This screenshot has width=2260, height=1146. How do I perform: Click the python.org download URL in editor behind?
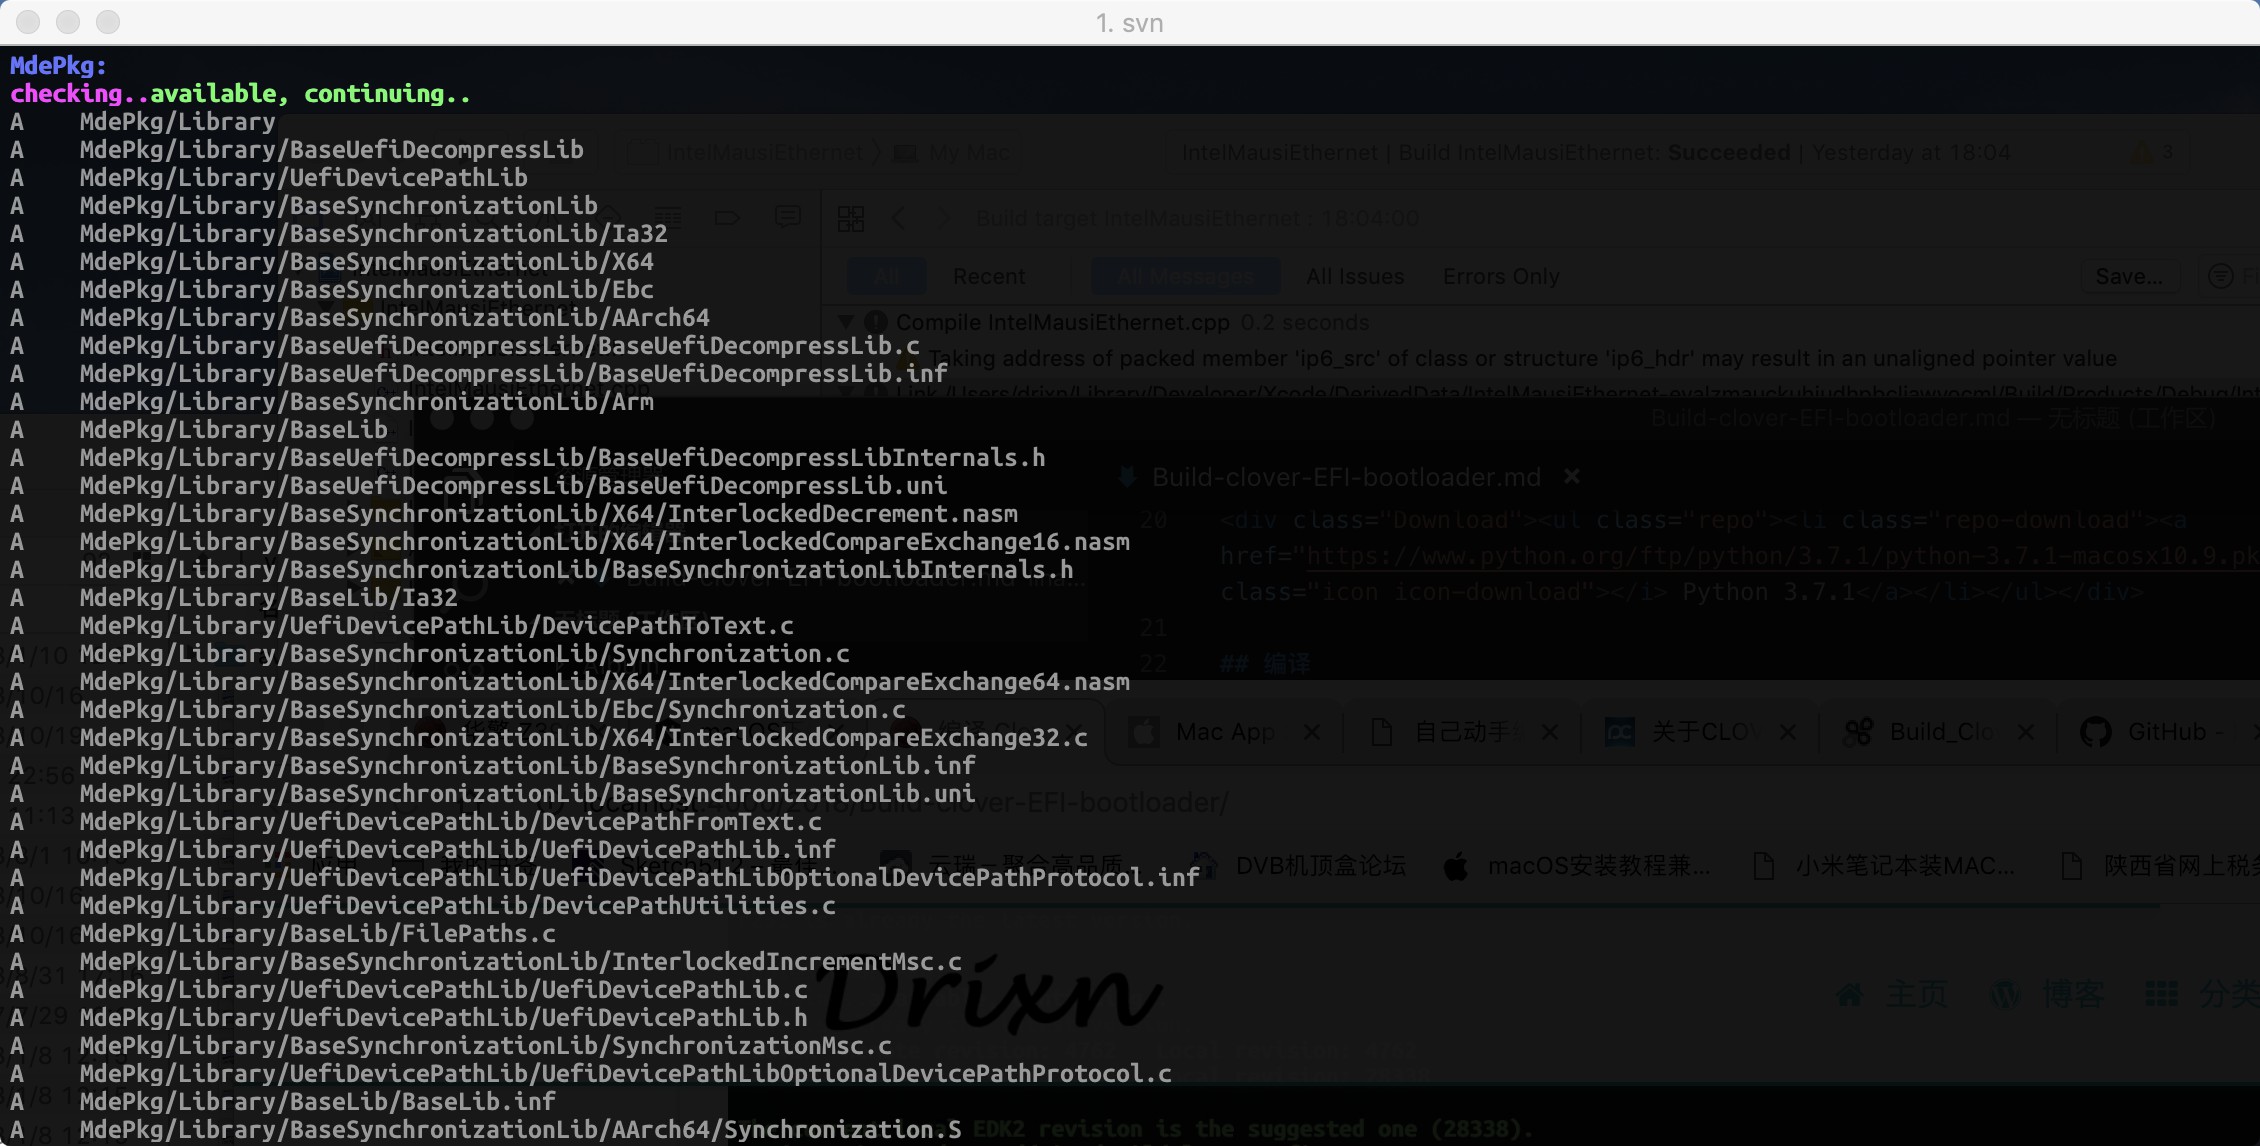tap(1782, 556)
